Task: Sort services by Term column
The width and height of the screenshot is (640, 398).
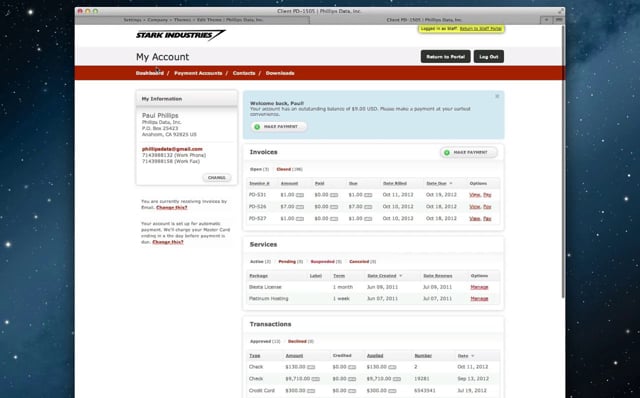Action: click(339, 276)
